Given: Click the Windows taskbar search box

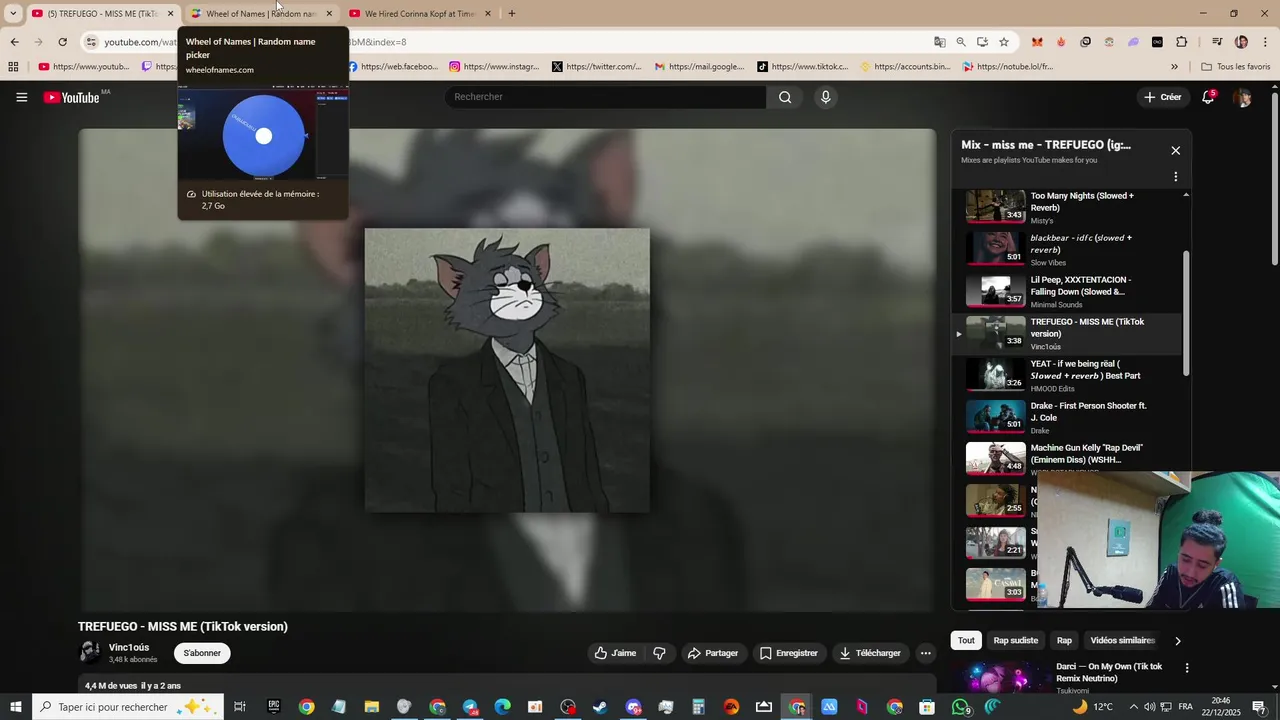Looking at the screenshot, I should 127,707.
